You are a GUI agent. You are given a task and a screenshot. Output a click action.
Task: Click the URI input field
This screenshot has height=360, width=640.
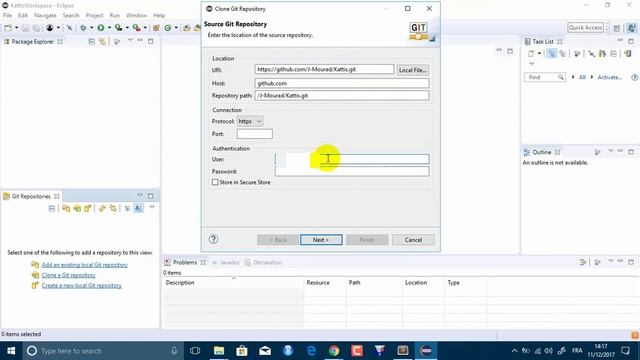click(x=324, y=69)
